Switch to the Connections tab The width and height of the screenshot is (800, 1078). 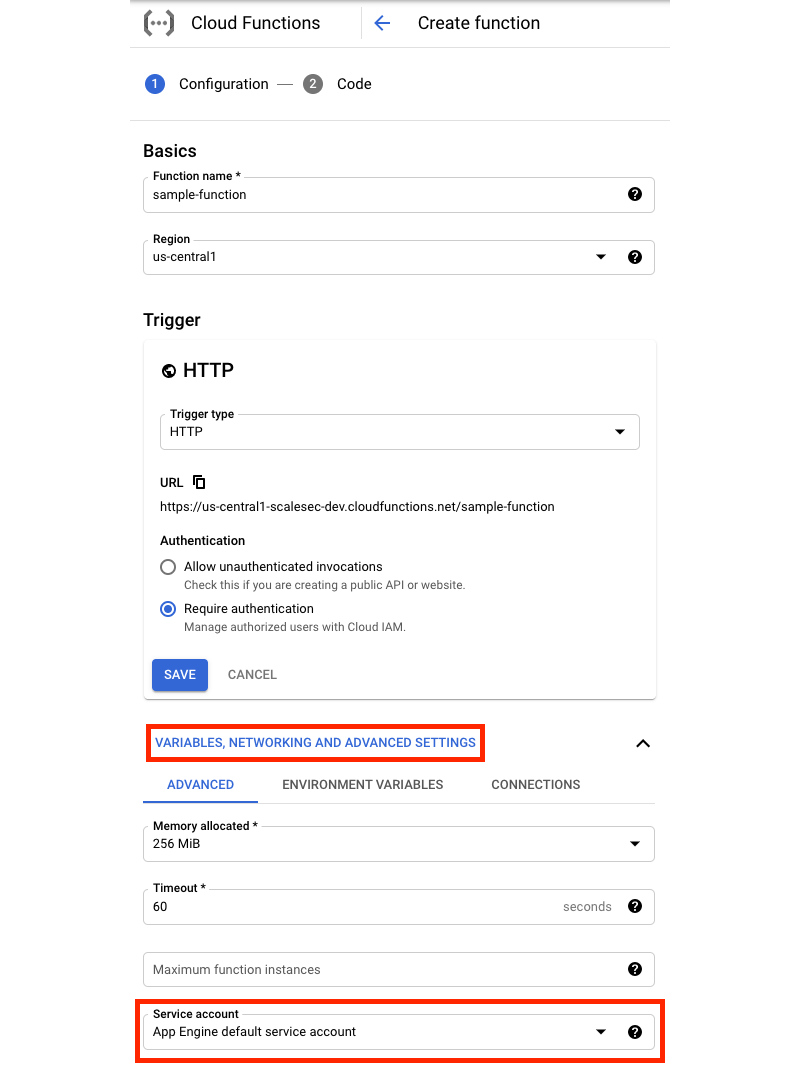tap(536, 785)
